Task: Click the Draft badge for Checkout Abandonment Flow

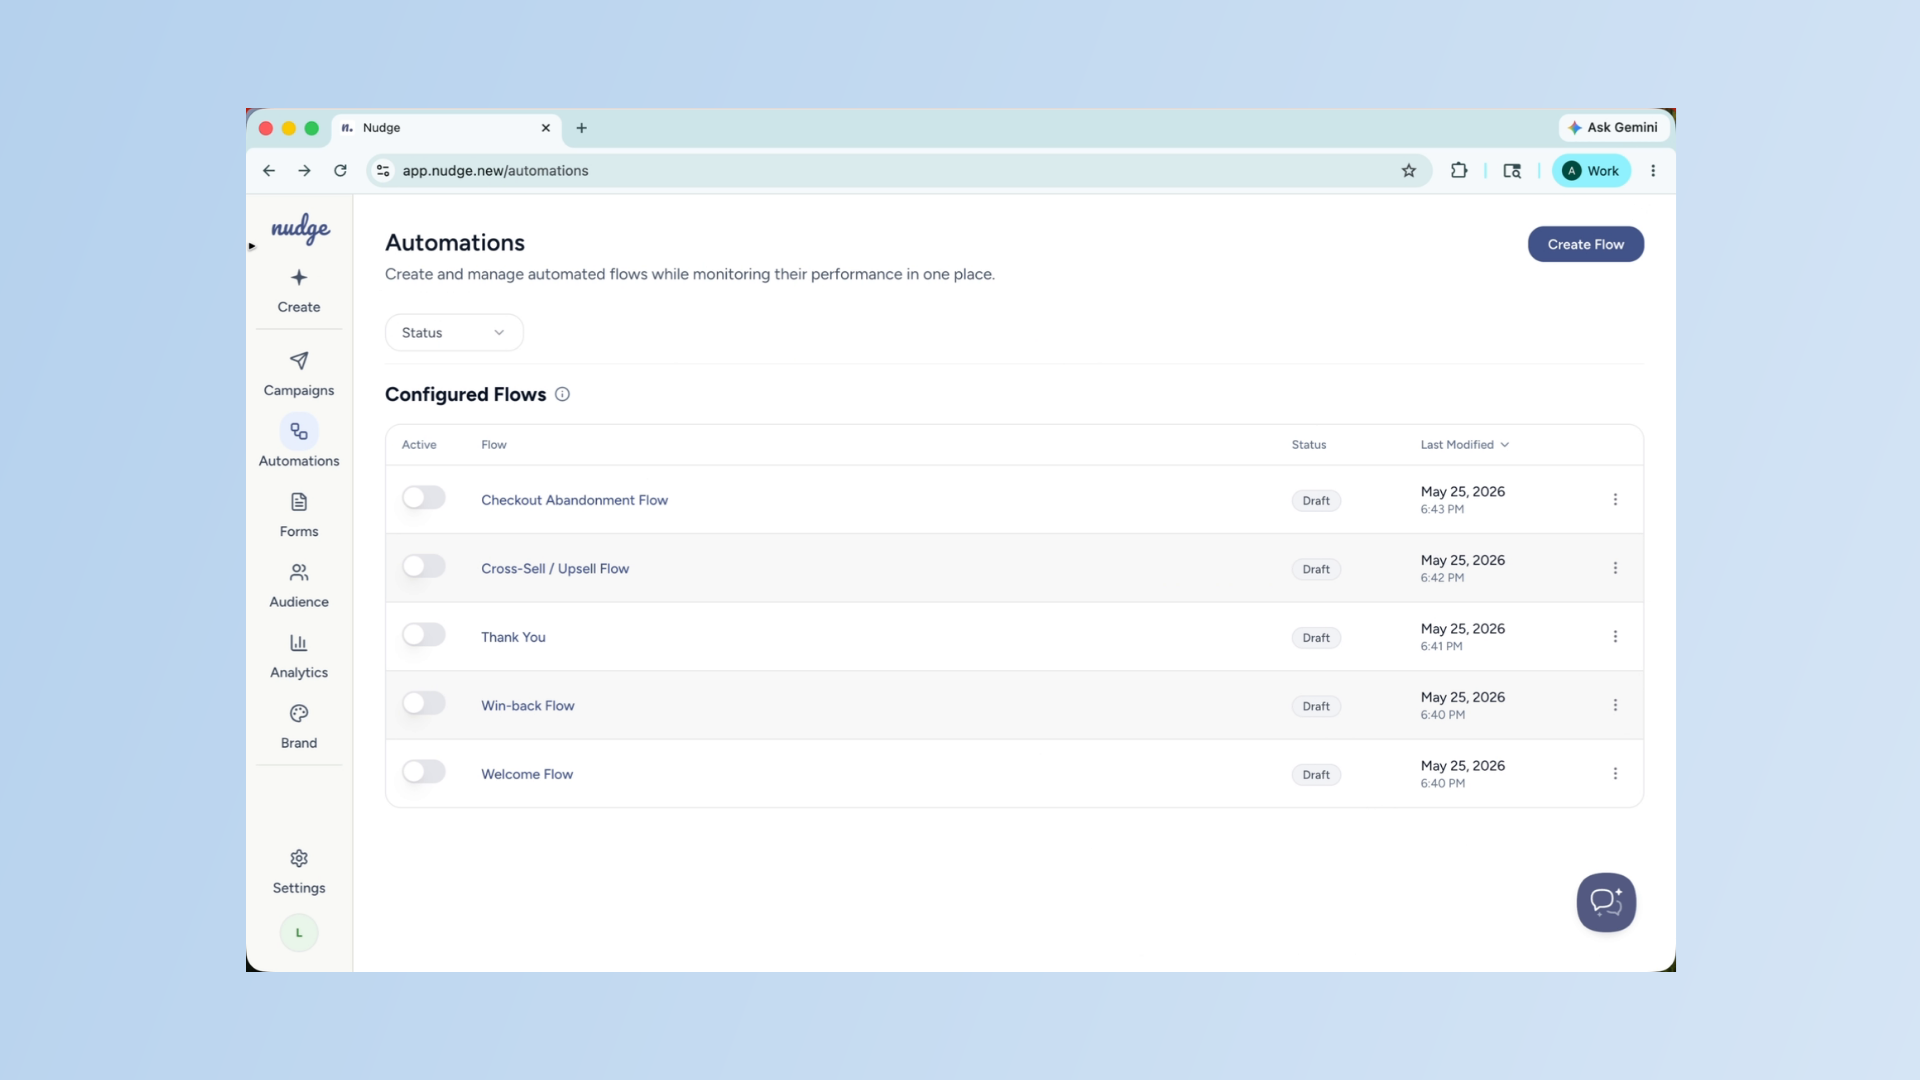Action: [x=1316, y=501]
